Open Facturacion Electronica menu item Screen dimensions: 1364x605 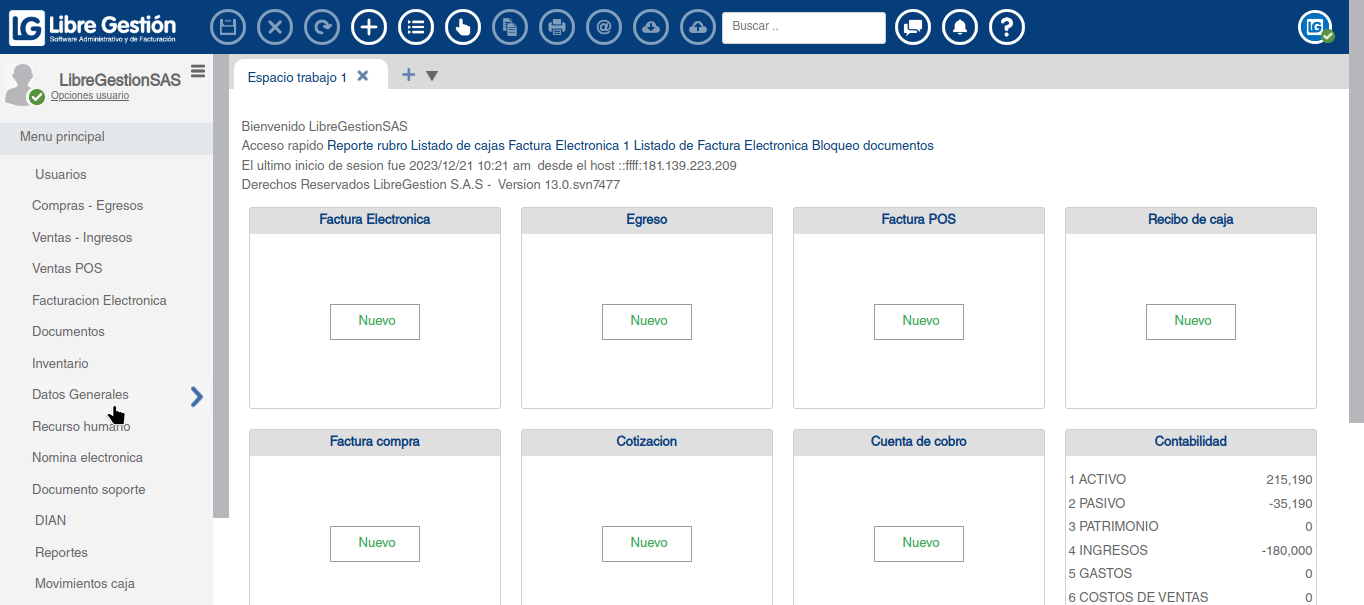click(x=99, y=300)
